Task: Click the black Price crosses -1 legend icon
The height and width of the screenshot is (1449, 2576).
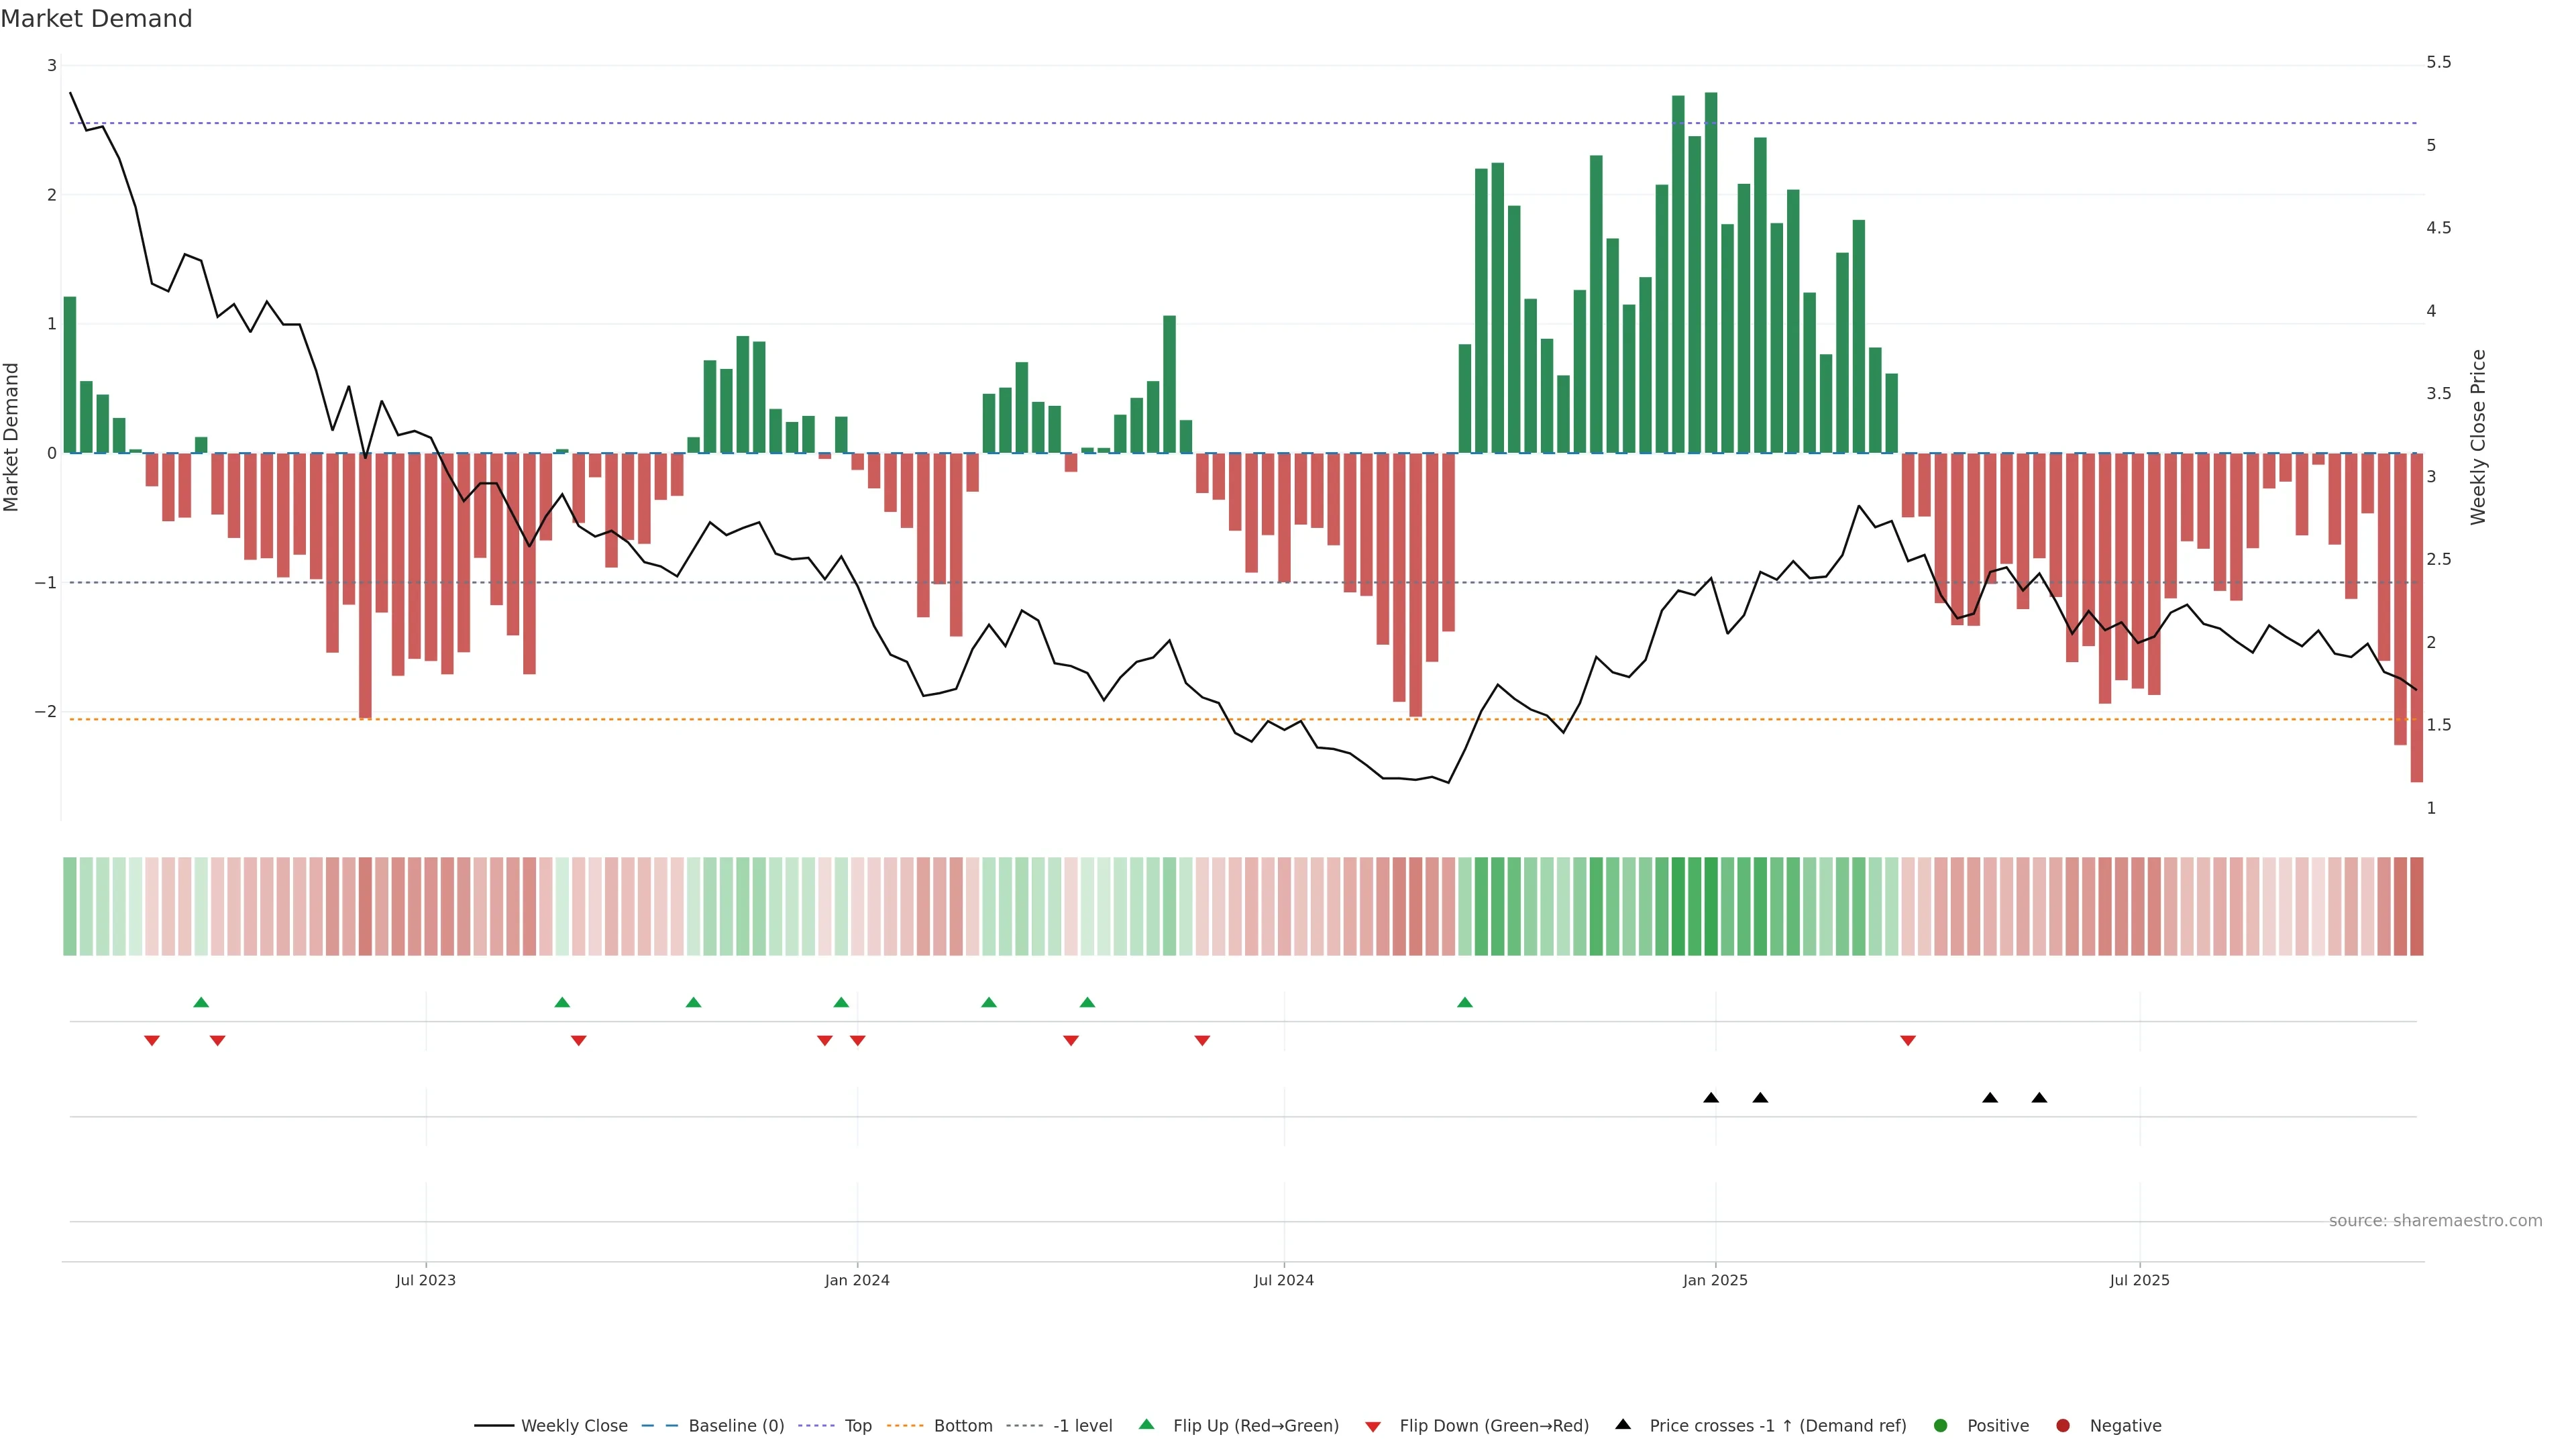Action: [1623, 1425]
